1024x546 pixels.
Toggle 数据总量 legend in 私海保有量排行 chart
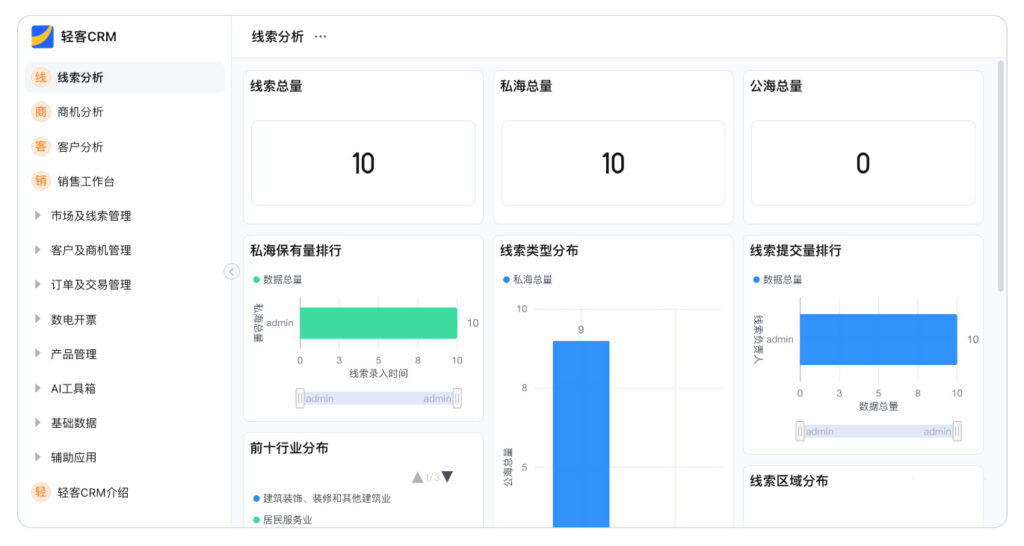pyautogui.click(x=277, y=280)
